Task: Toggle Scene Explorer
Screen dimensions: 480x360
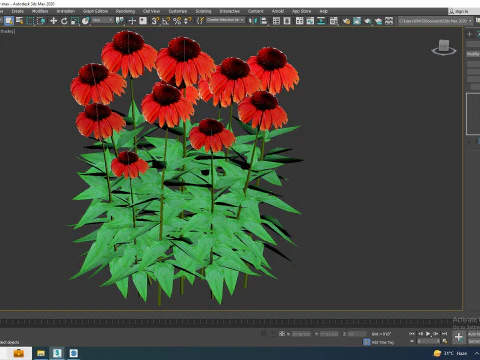Action: [x=276, y=21]
